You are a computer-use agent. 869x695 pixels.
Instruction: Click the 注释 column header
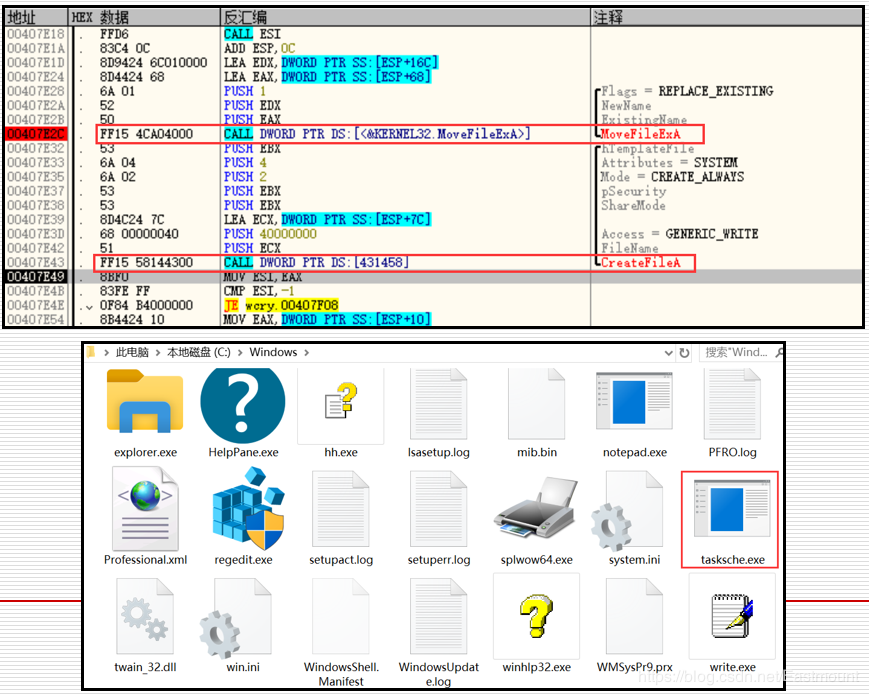727,17
